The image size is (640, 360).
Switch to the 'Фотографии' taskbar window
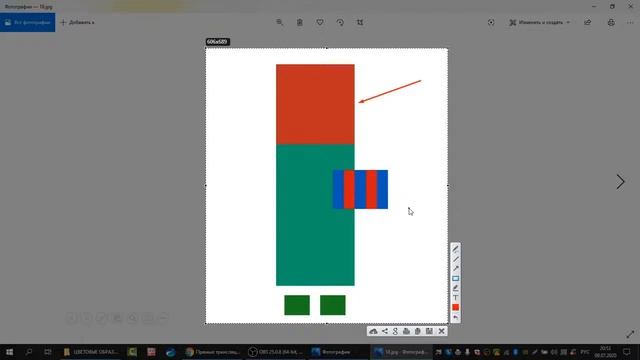coord(331,352)
